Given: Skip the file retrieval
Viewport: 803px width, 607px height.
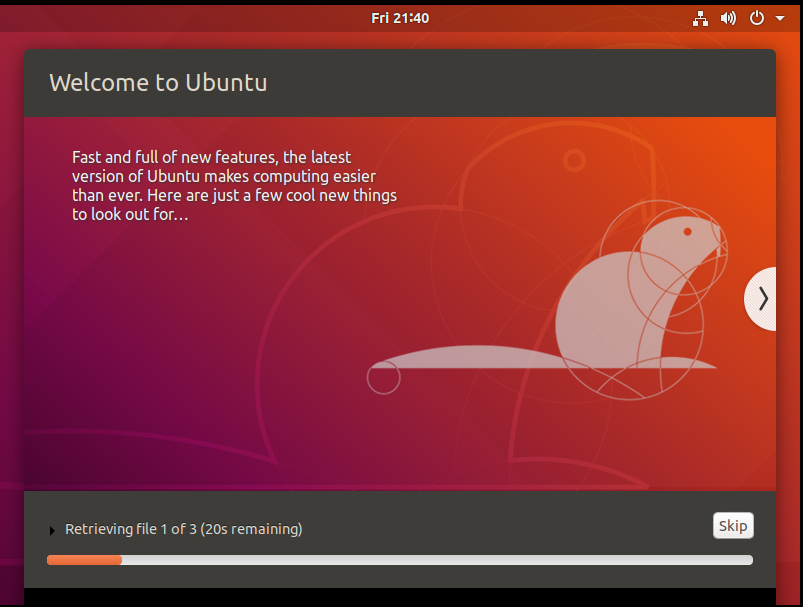Looking at the screenshot, I should (733, 526).
